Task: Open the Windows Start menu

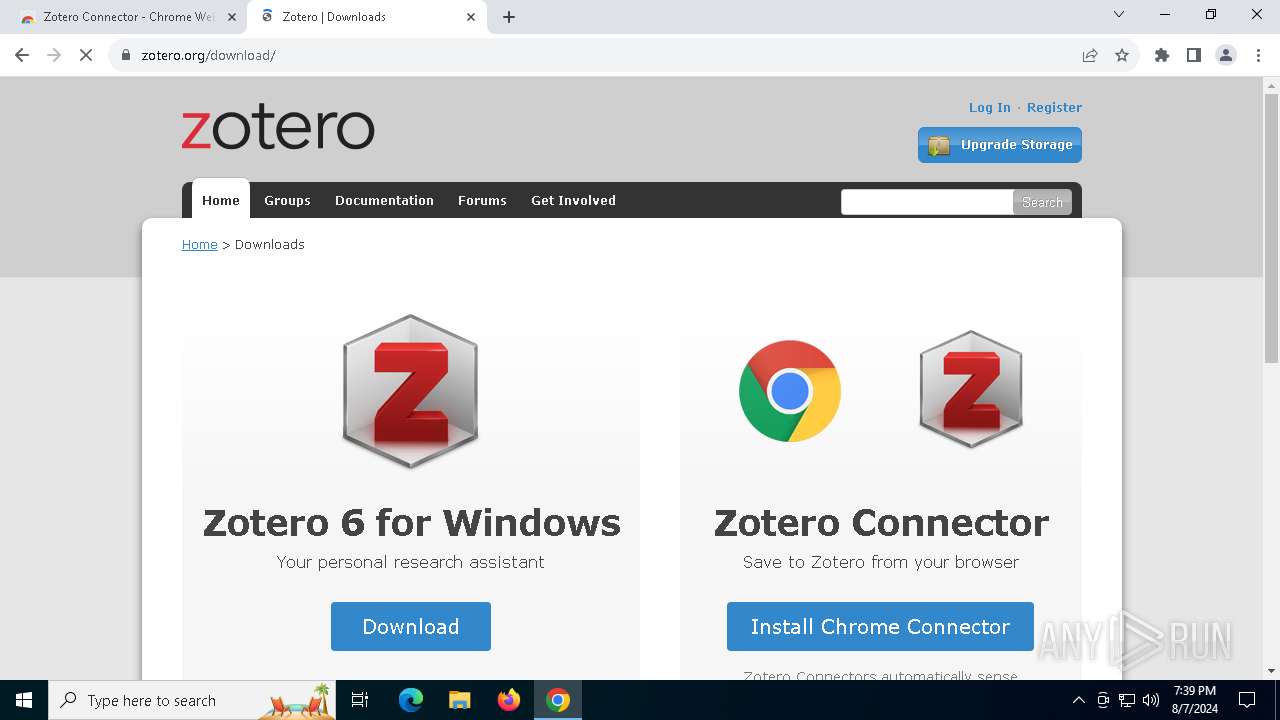Action: point(24,700)
